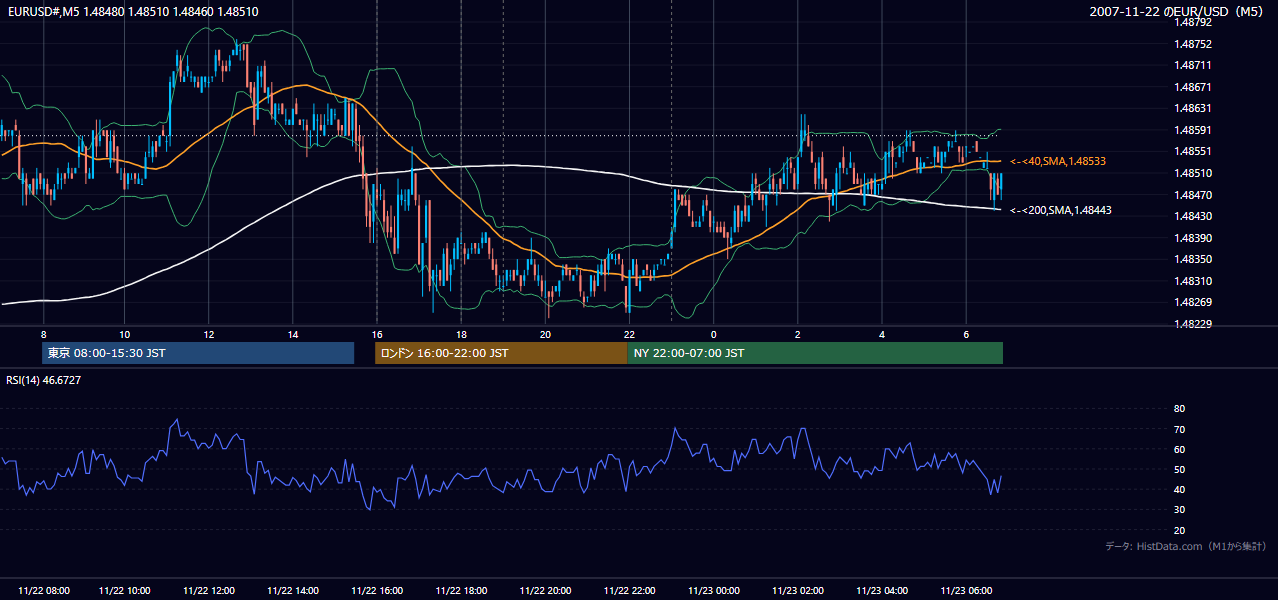Click hour tick 14 under the price chart

click(293, 333)
